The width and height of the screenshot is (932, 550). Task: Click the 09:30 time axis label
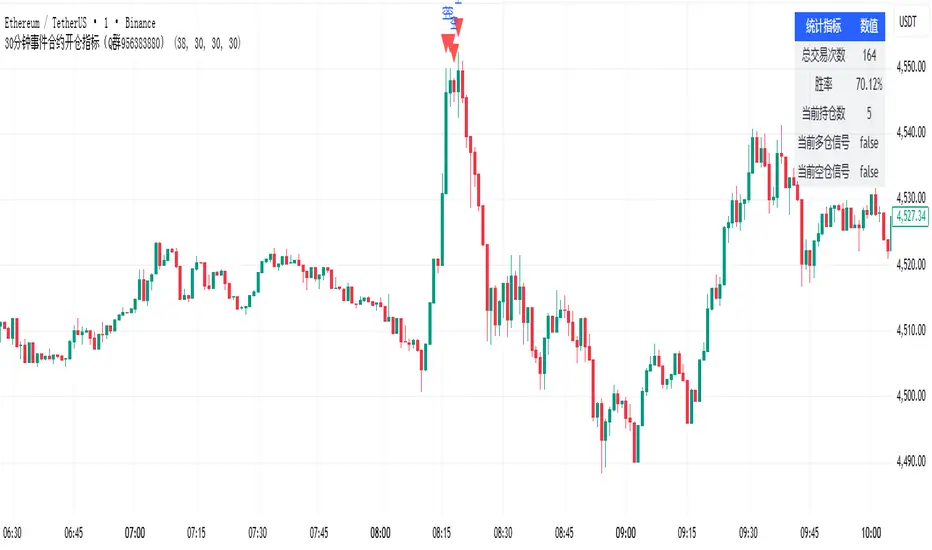[747, 533]
